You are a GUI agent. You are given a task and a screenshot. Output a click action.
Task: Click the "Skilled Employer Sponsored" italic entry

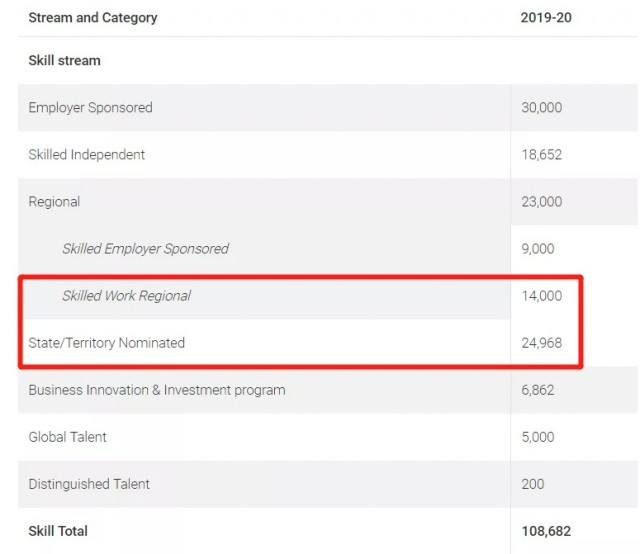pyautogui.click(x=145, y=249)
